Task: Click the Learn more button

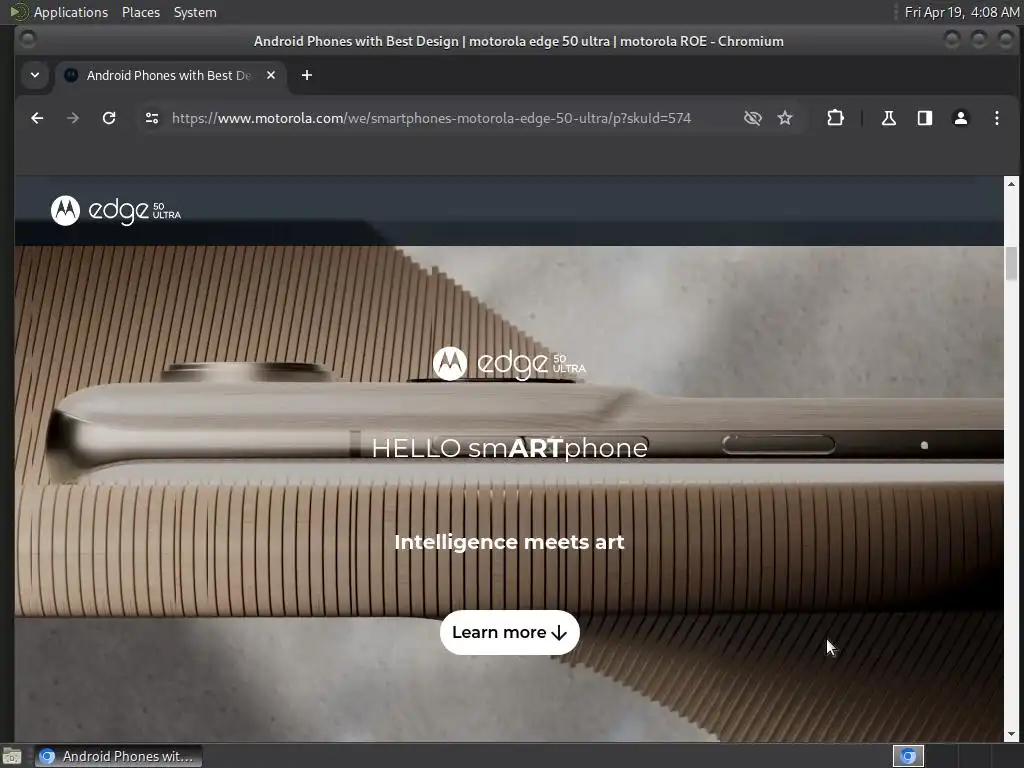Action: click(x=509, y=632)
